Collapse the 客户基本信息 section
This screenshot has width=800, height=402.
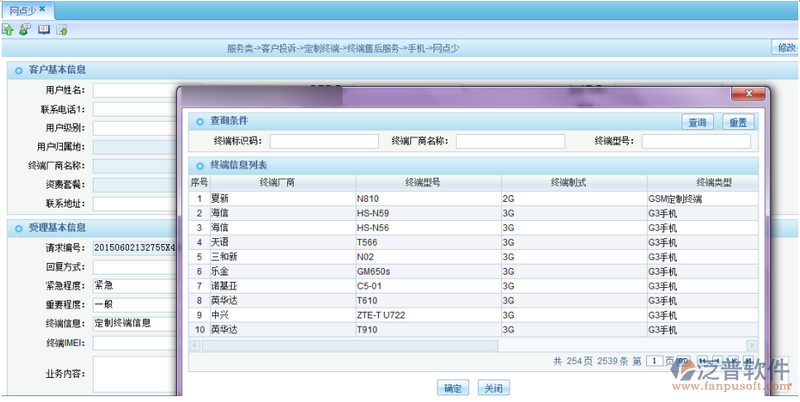[x=17, y=70]
